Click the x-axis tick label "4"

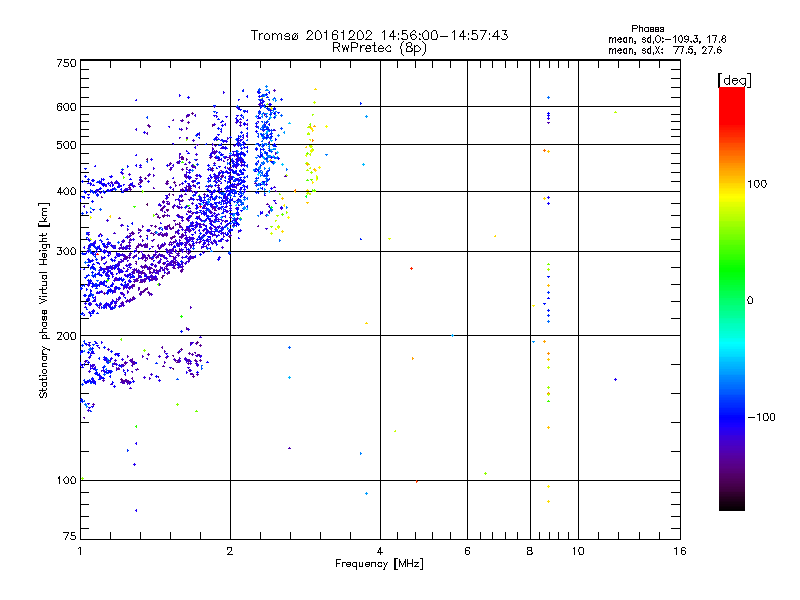(x=380, y=551)
